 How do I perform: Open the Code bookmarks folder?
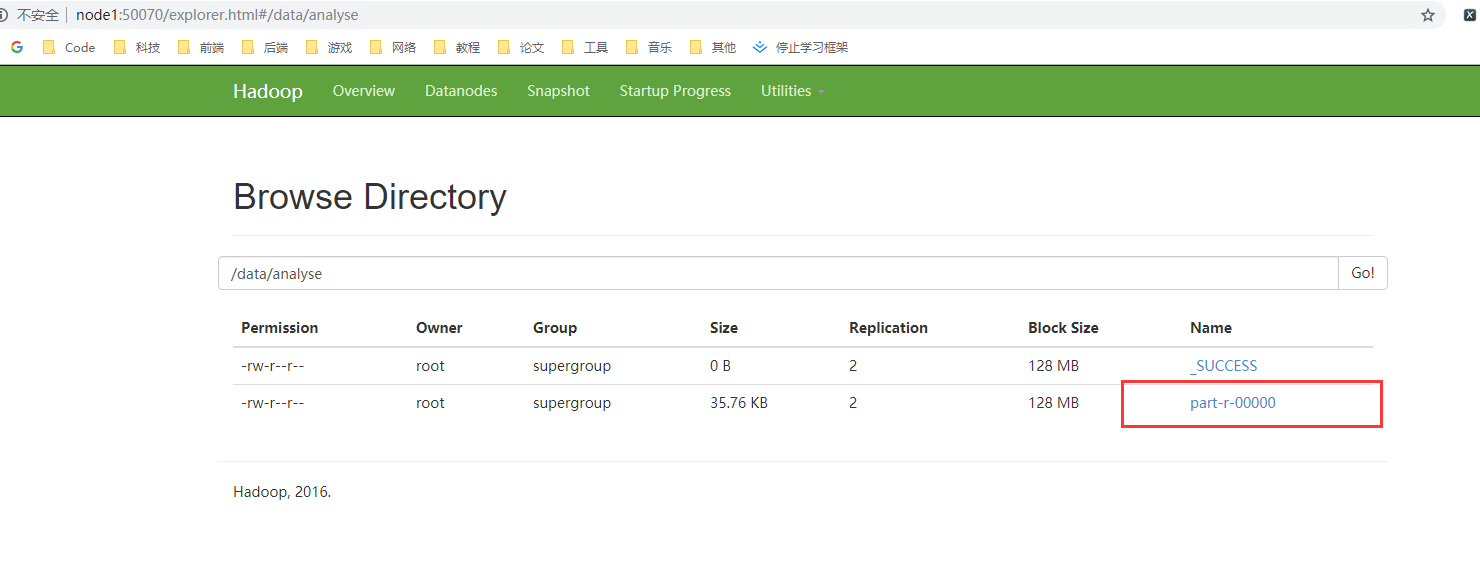pyautogui.click(x=69, y=47)
